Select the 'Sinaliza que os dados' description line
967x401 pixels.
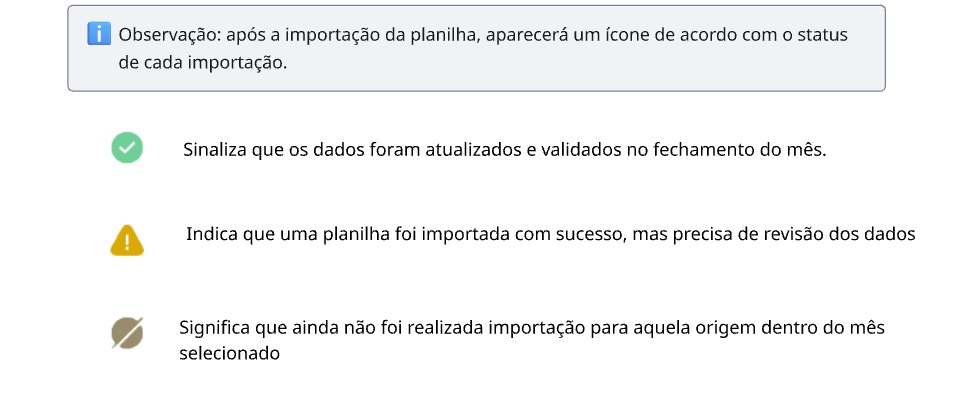pyautogui.click(x=504, y=150)
